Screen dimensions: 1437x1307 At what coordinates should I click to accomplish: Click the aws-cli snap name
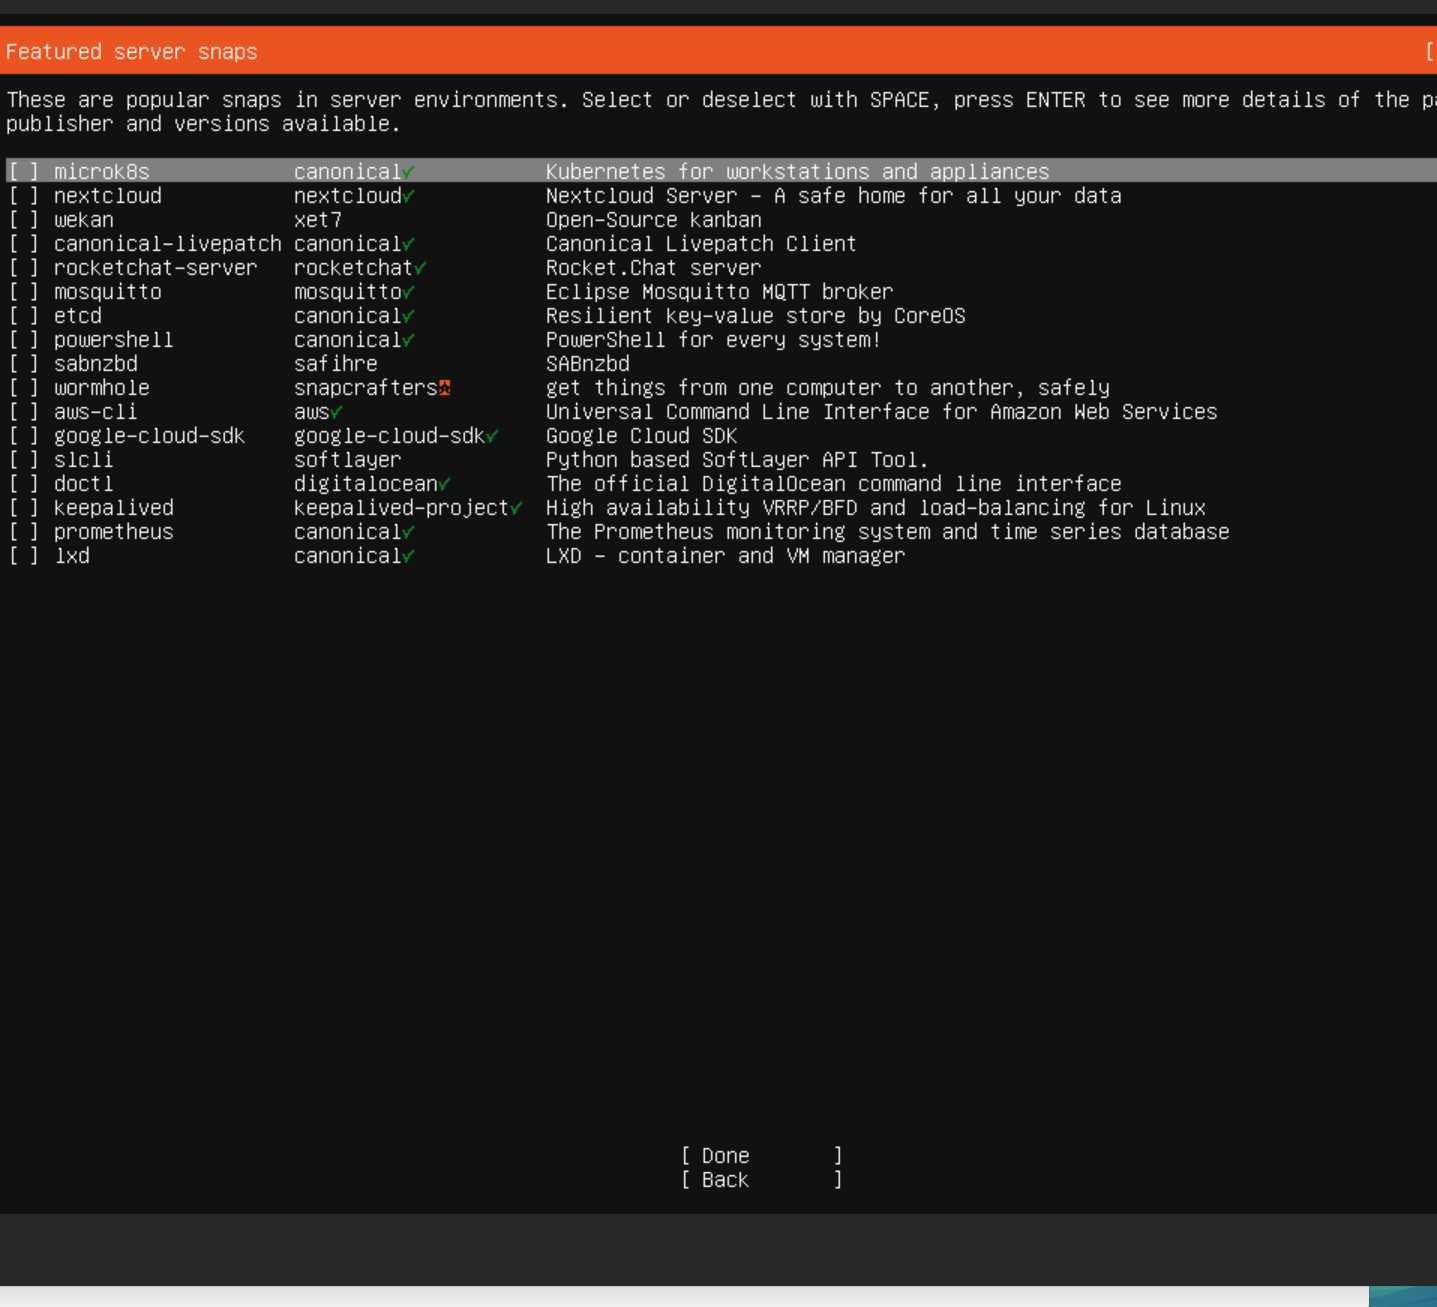(96, 412)
